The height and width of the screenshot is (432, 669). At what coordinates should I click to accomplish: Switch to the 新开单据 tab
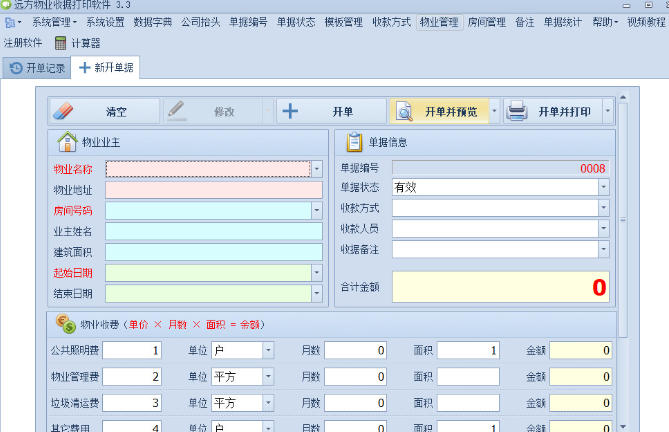[105, 67]
